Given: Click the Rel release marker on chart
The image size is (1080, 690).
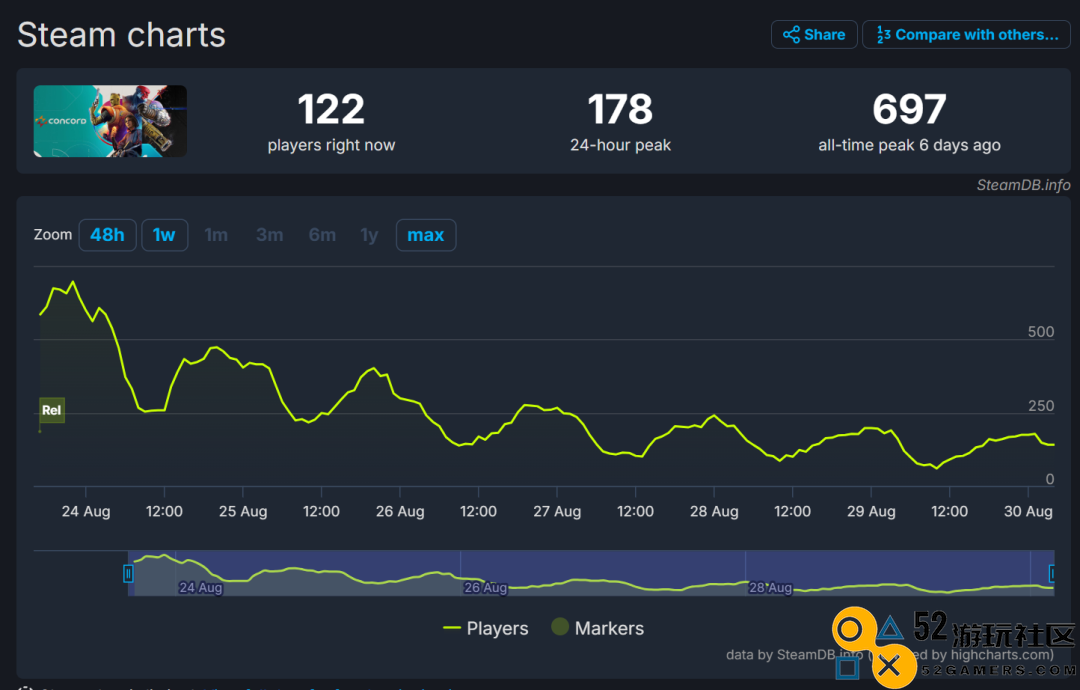Looking at the screenshot, I should [x=52, y=410].
